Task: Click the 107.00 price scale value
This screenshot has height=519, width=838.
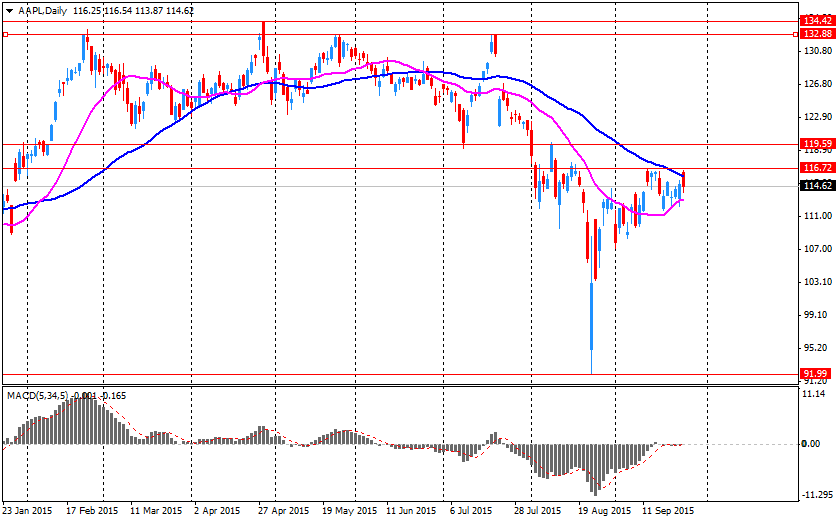Action: (x=818, y=249)
